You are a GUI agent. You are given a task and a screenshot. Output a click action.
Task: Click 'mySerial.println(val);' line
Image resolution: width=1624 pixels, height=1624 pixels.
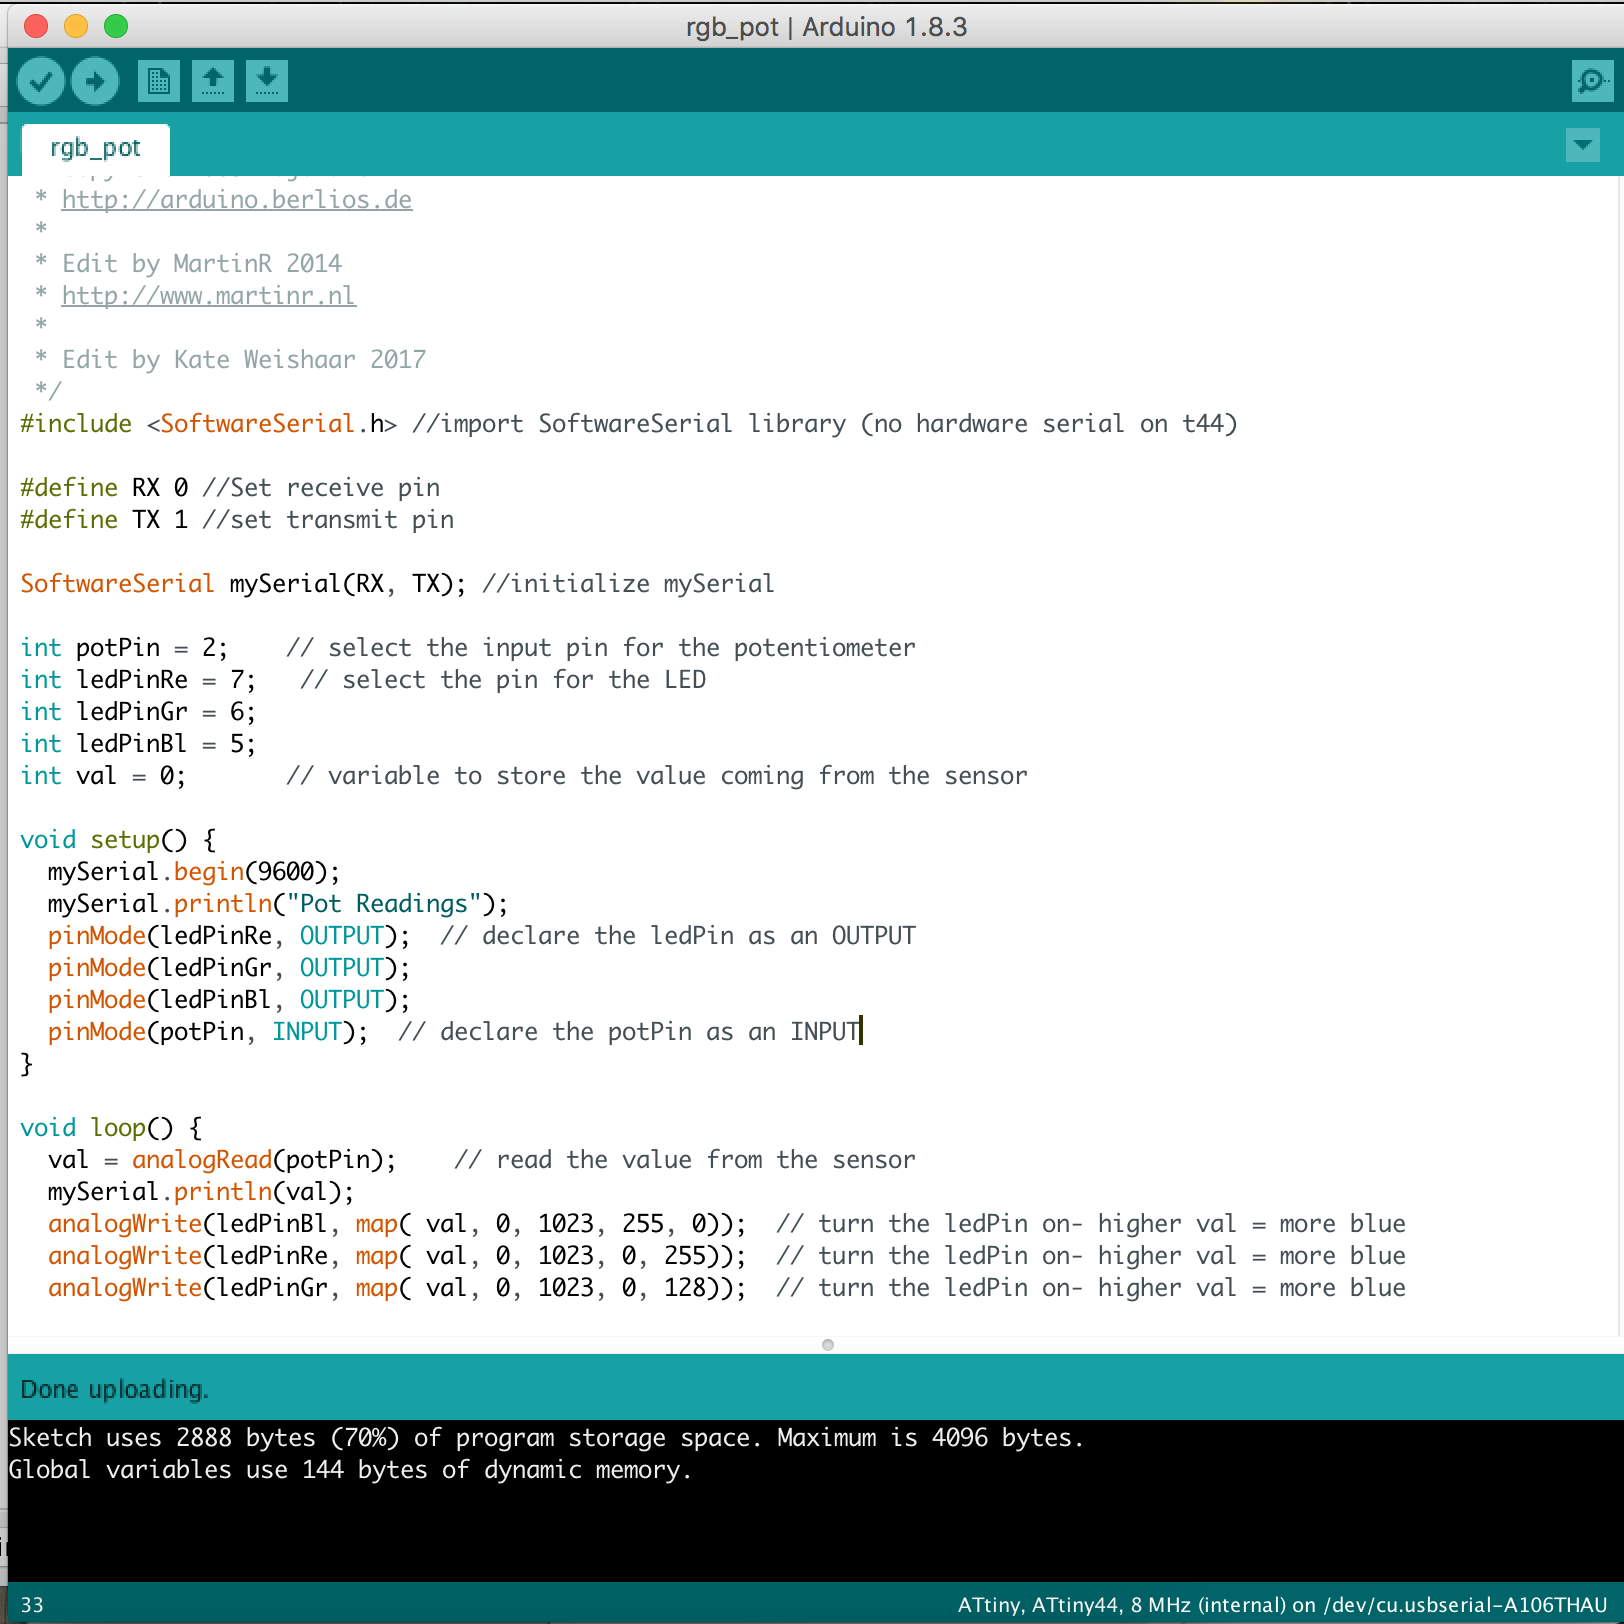coord(201,1191)
